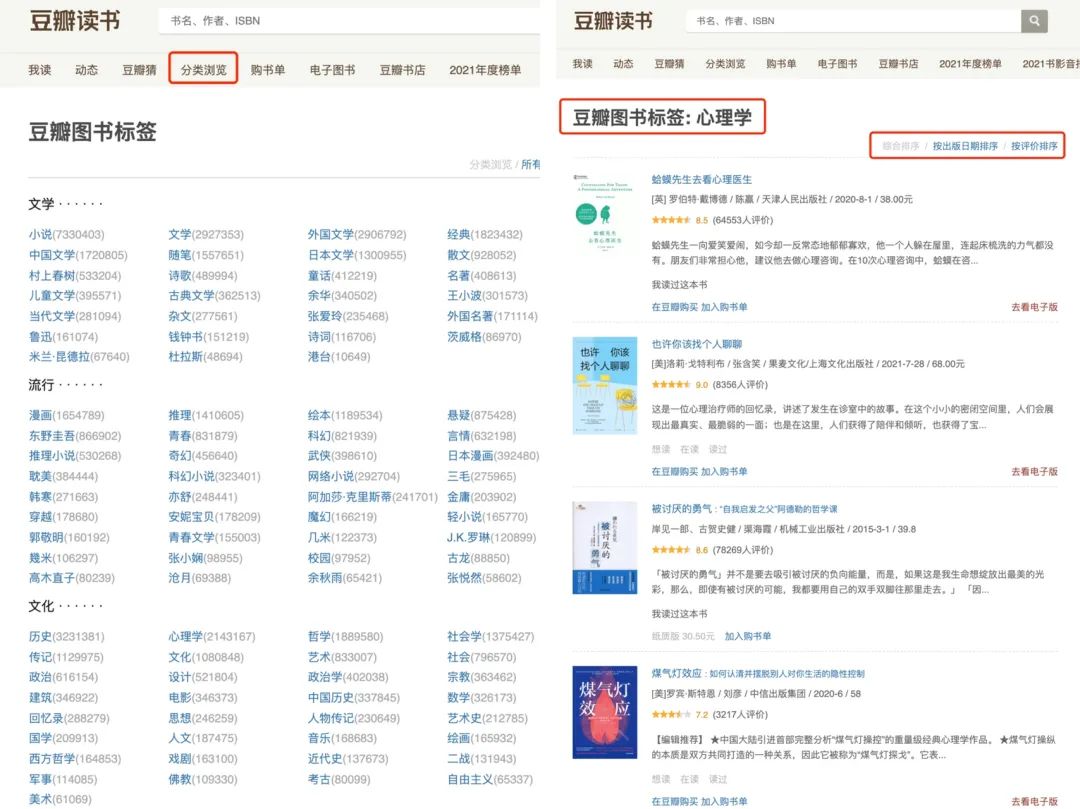Open the 艺术史 tag link
Viewport: 1080px width, 809px height.
point(464,718)
